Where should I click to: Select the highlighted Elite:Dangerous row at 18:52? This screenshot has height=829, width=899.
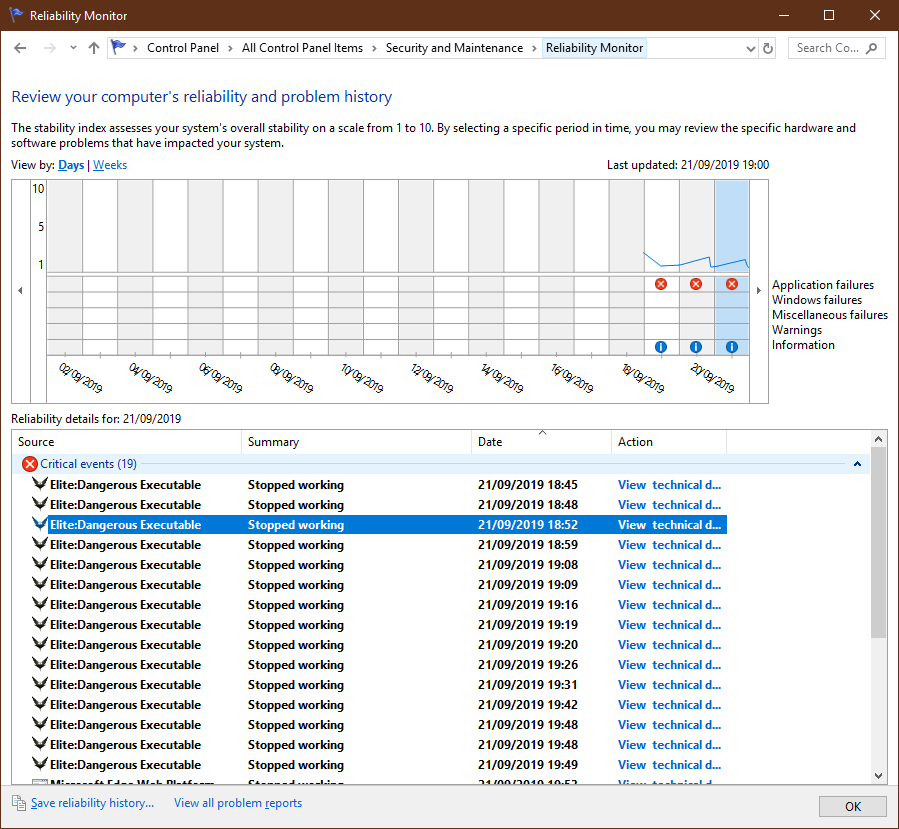(x=378, y=525)
